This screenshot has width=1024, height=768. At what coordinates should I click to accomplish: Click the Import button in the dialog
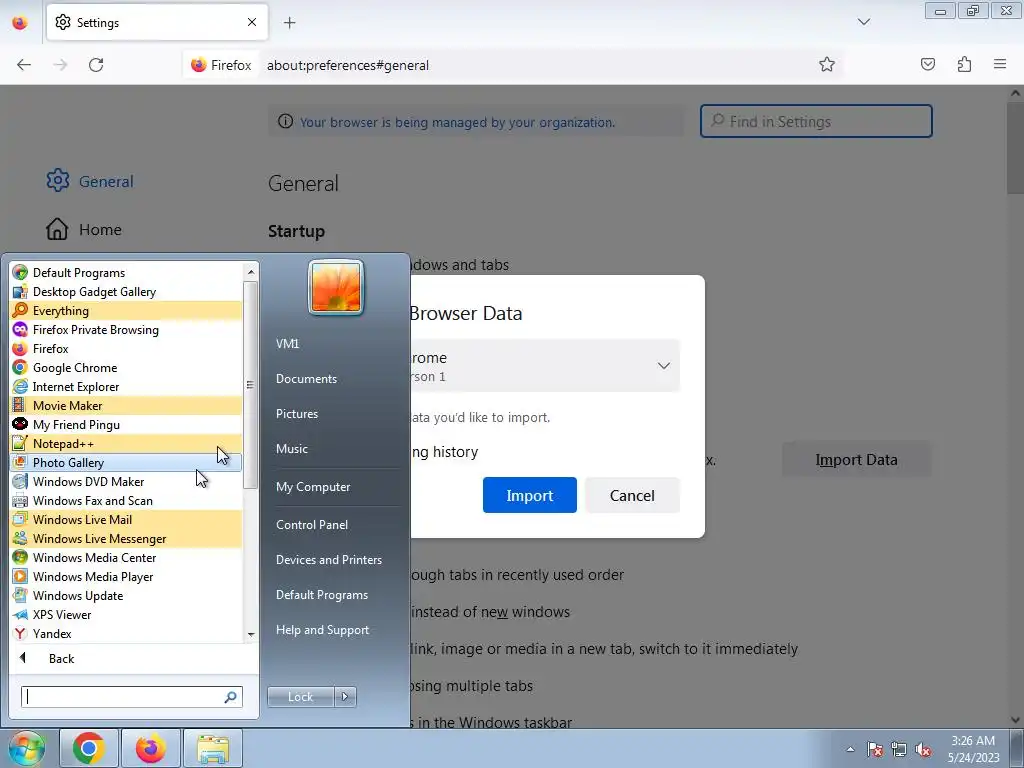pos(530,495)
